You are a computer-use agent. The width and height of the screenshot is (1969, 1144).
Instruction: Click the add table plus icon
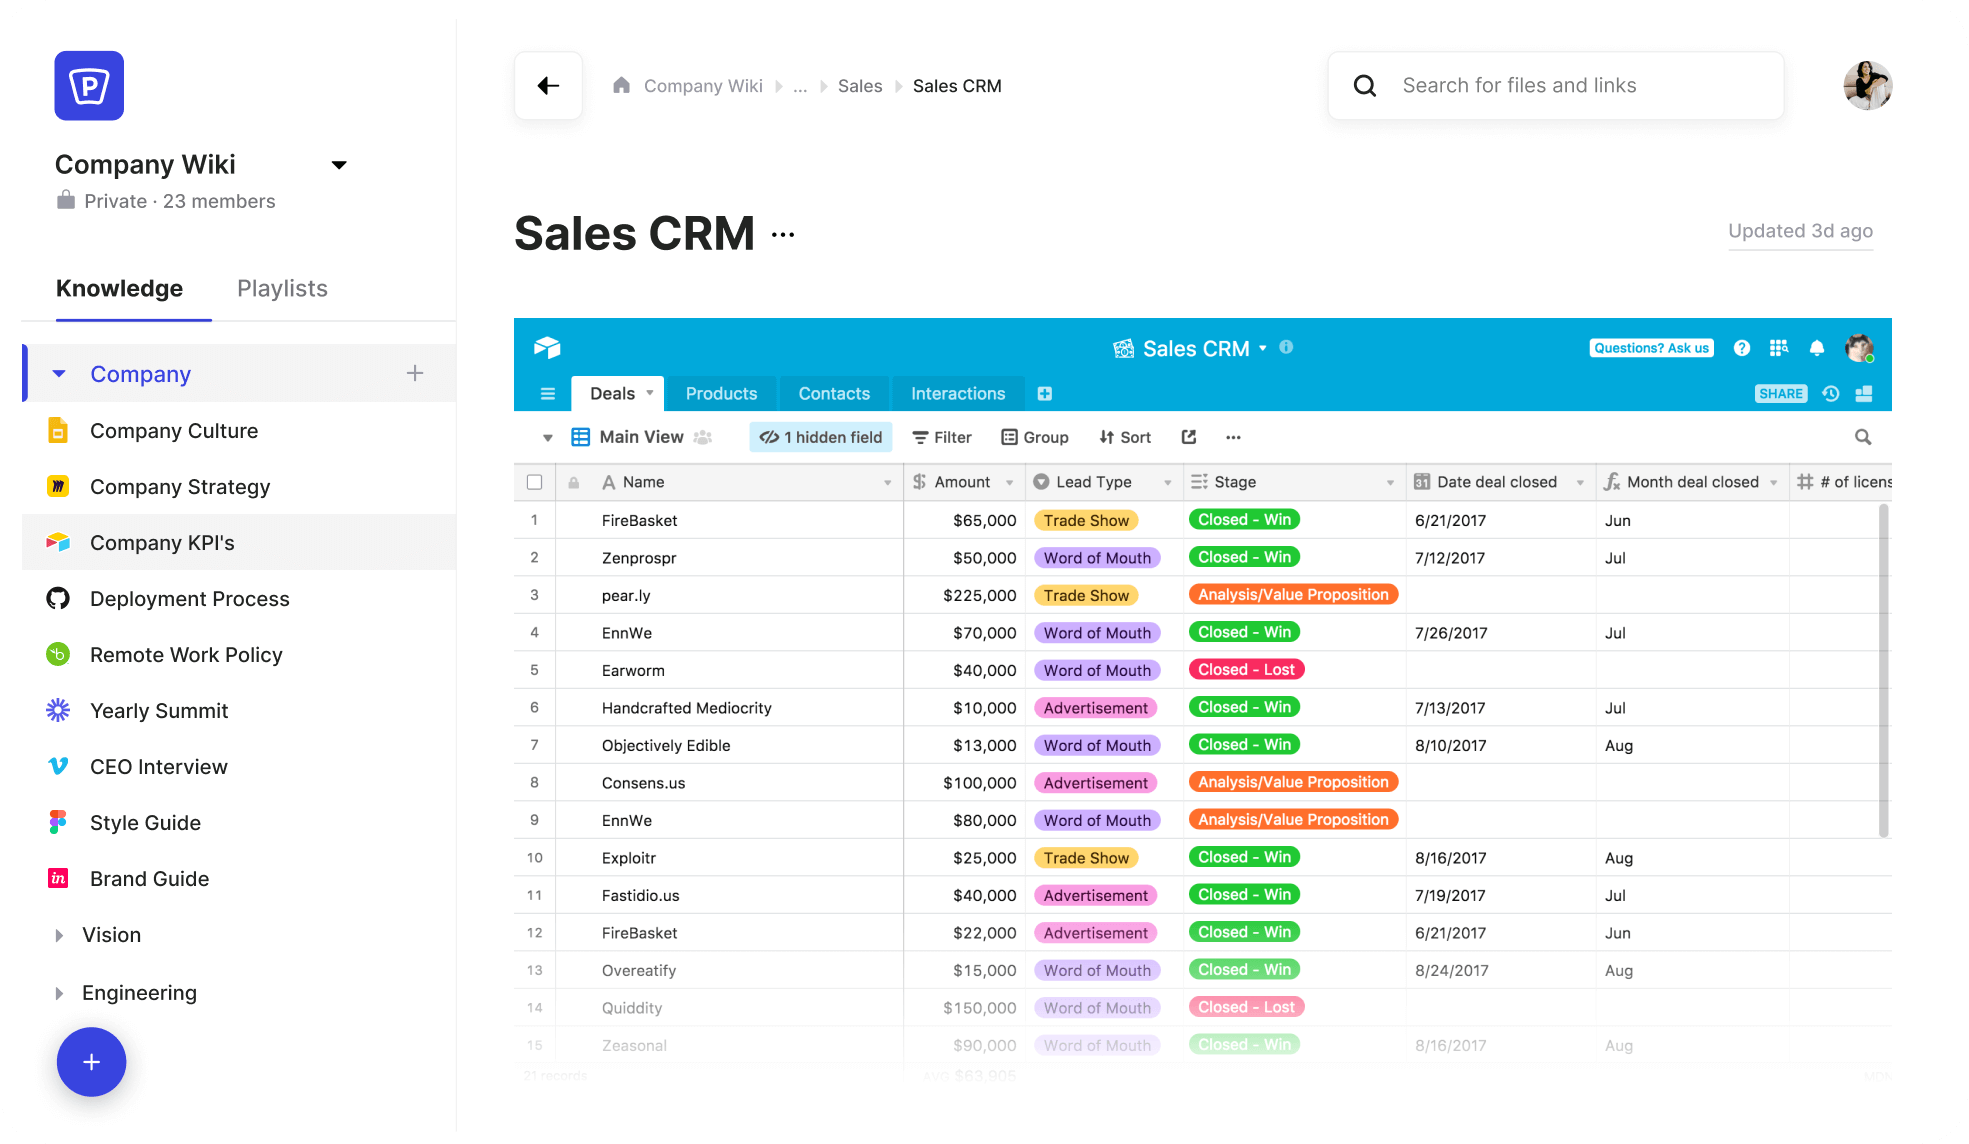pos(1045,394)
